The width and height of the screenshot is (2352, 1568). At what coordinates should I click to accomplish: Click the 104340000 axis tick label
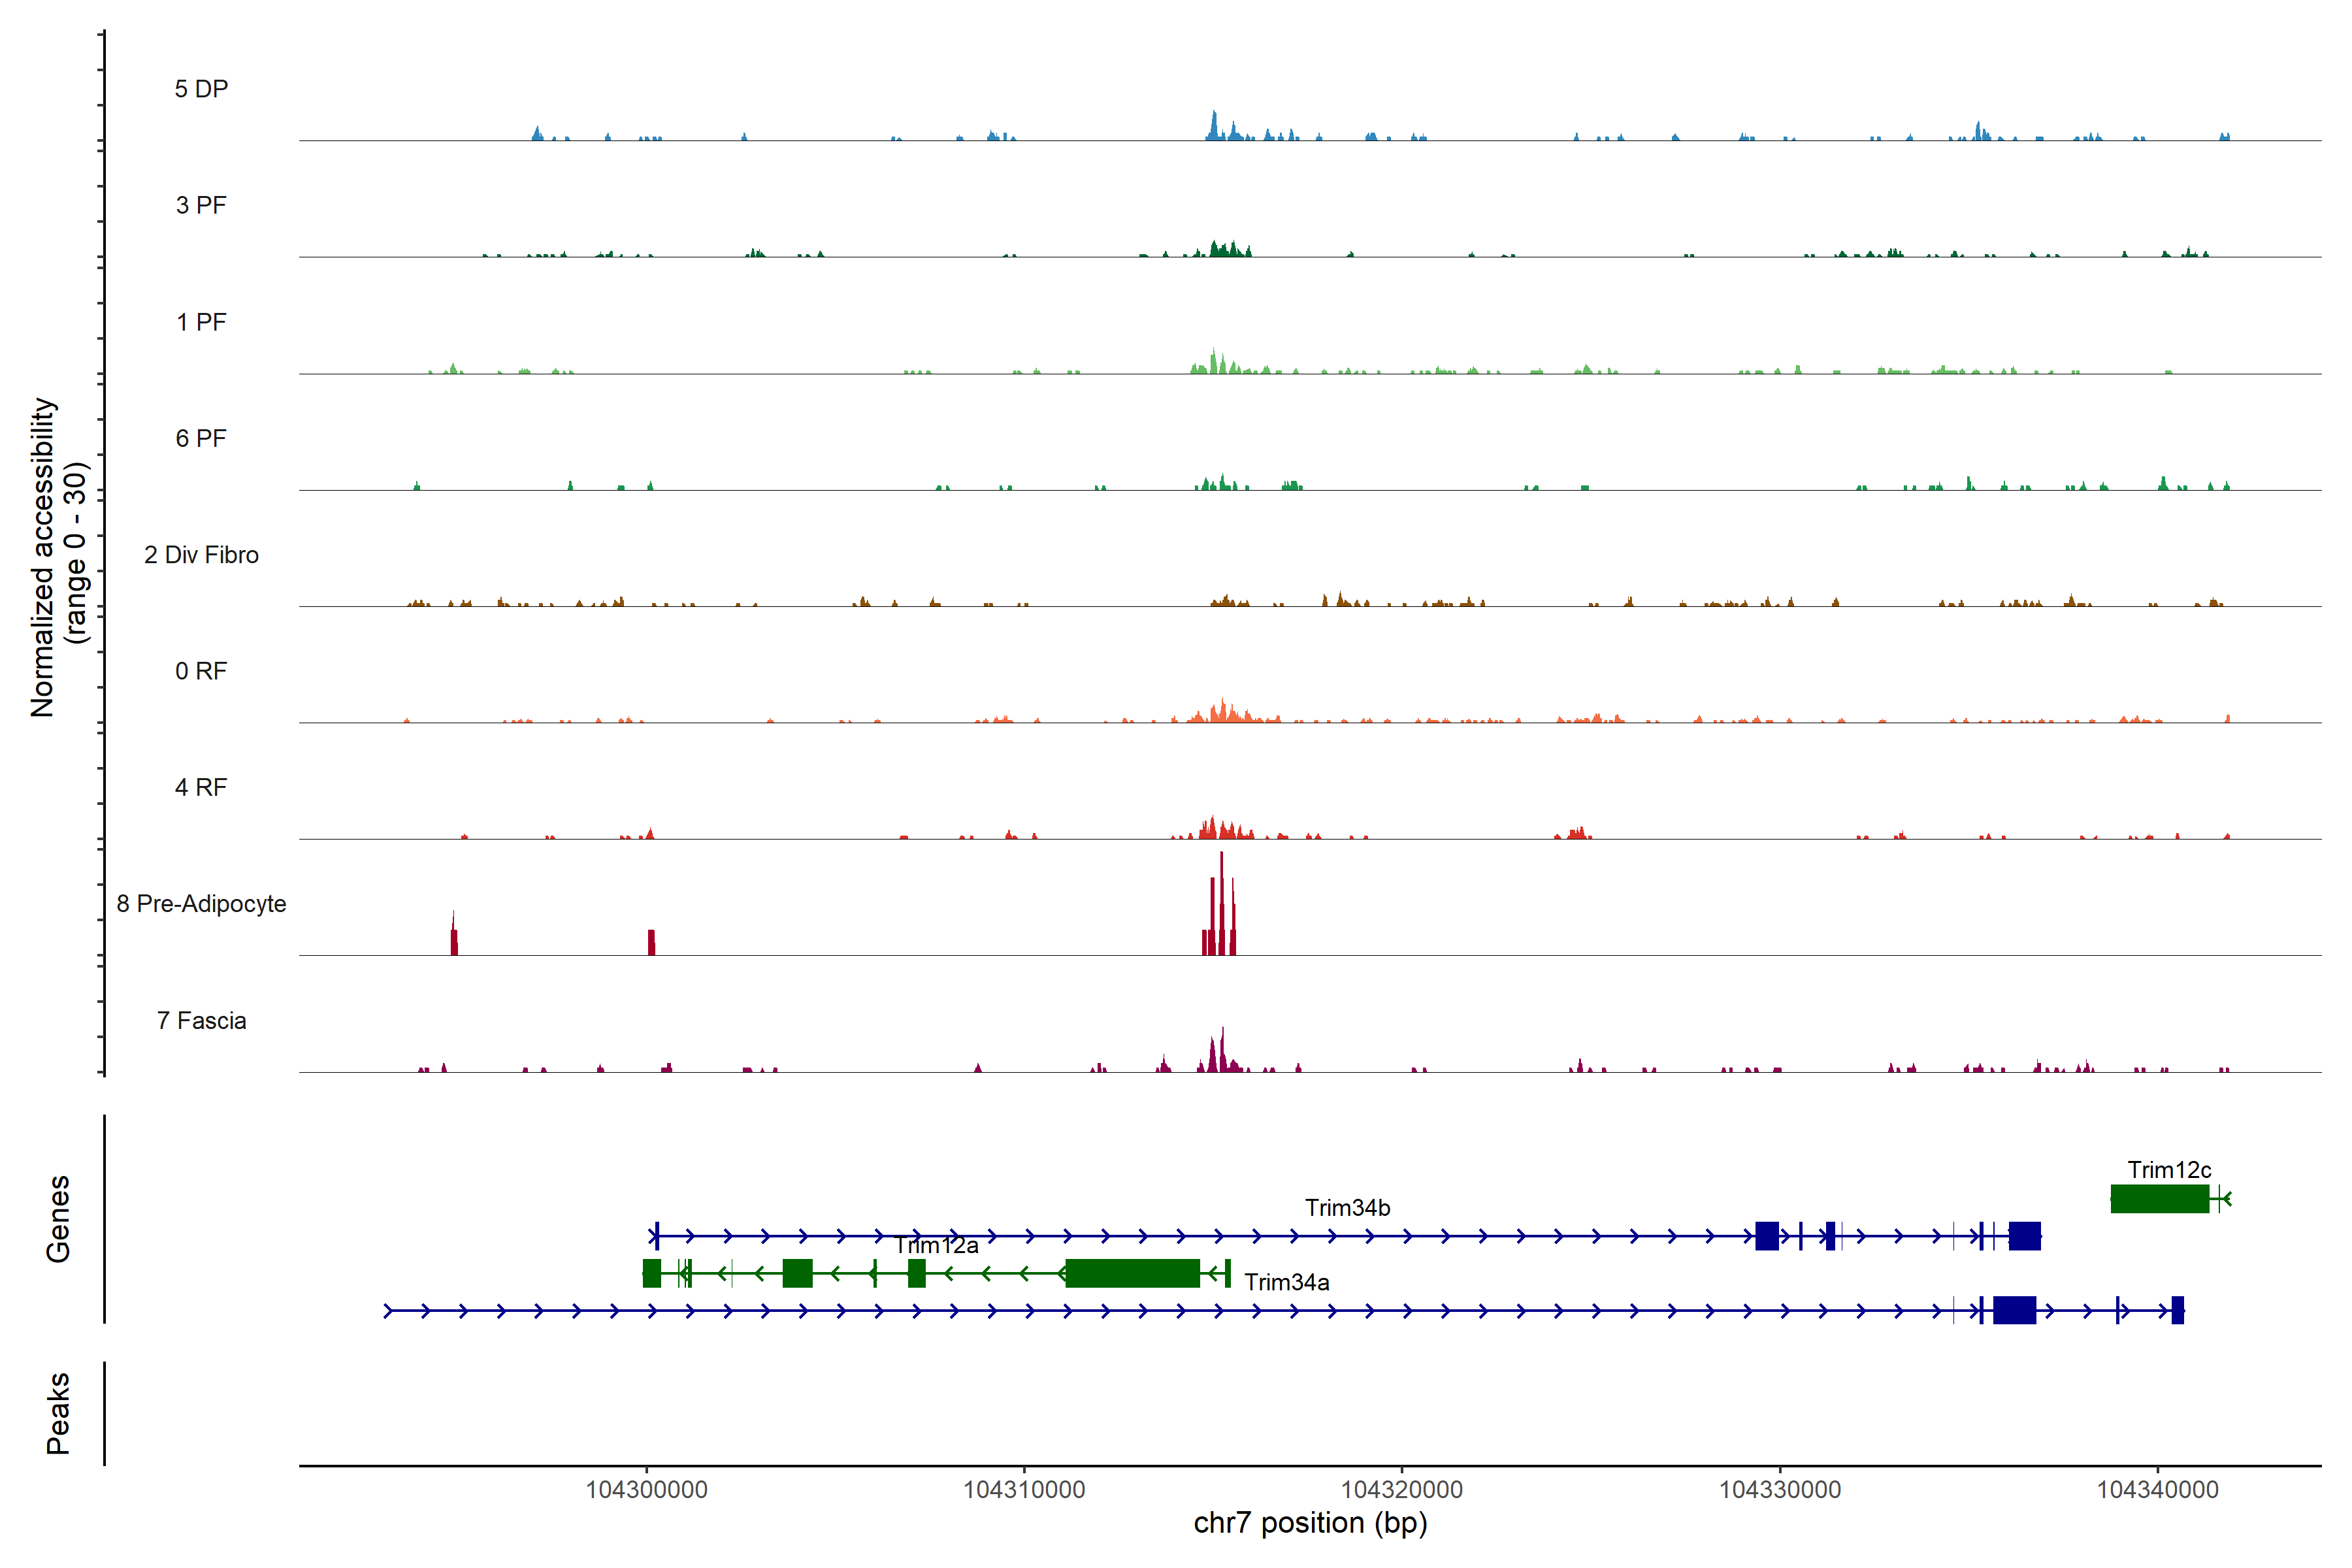[x=2157, y=1490]
